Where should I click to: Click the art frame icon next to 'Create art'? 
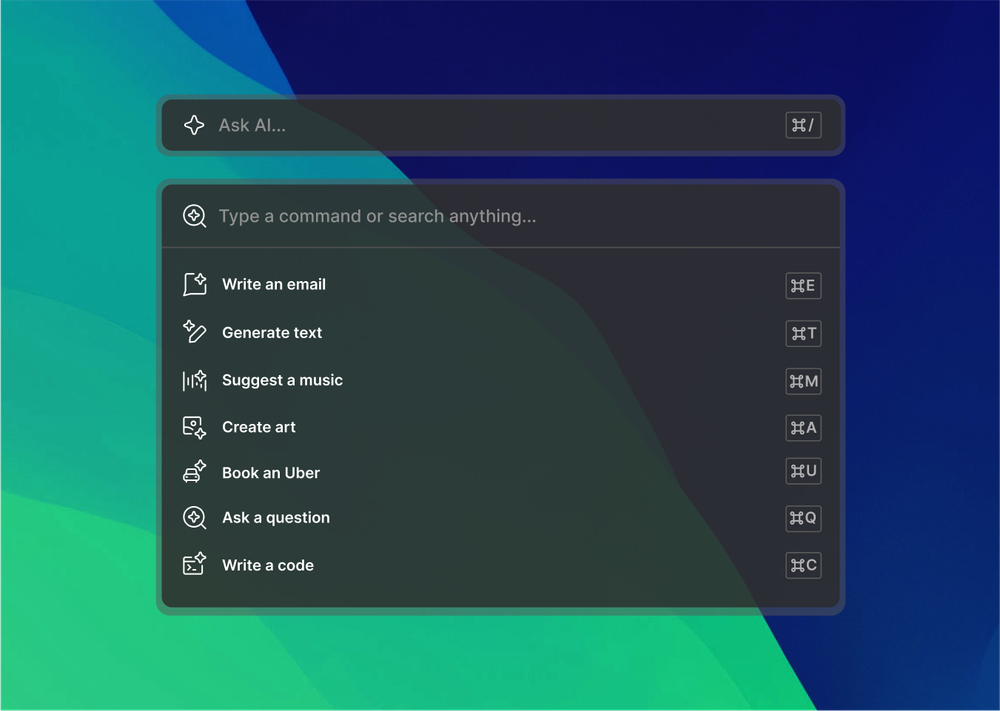(x=196, y=427)
